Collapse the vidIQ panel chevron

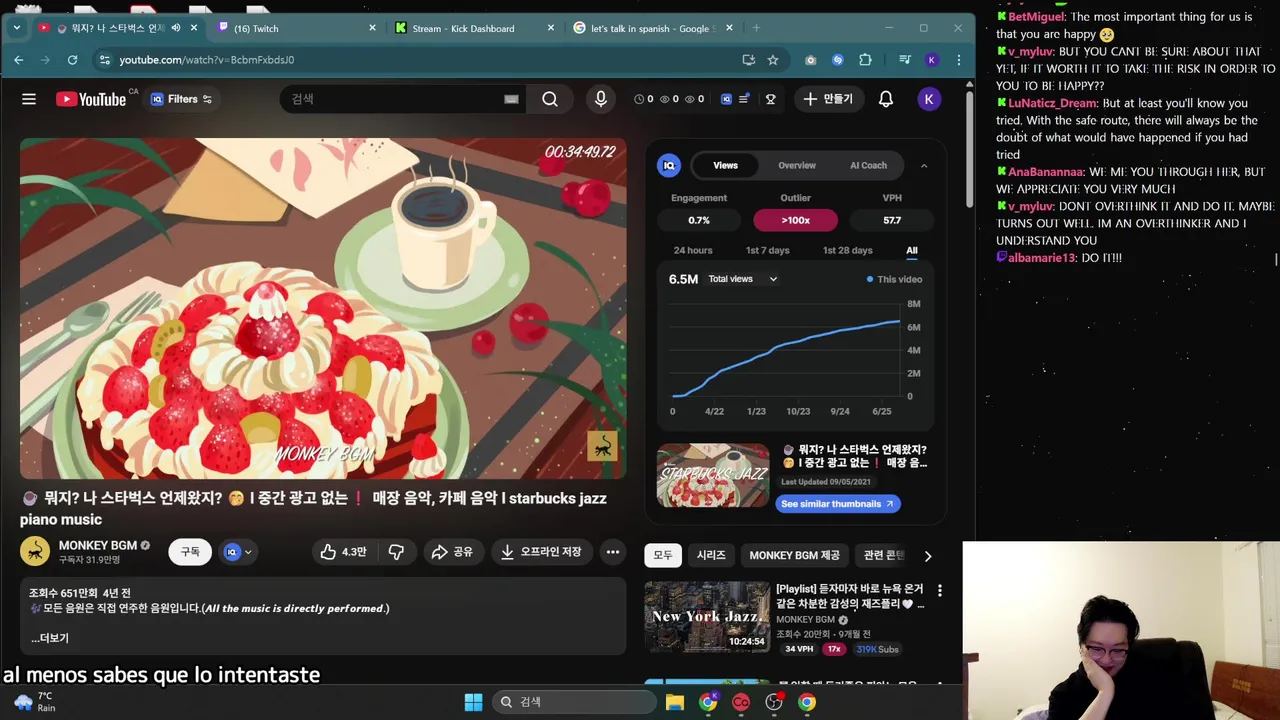click(x=923, y=166)
